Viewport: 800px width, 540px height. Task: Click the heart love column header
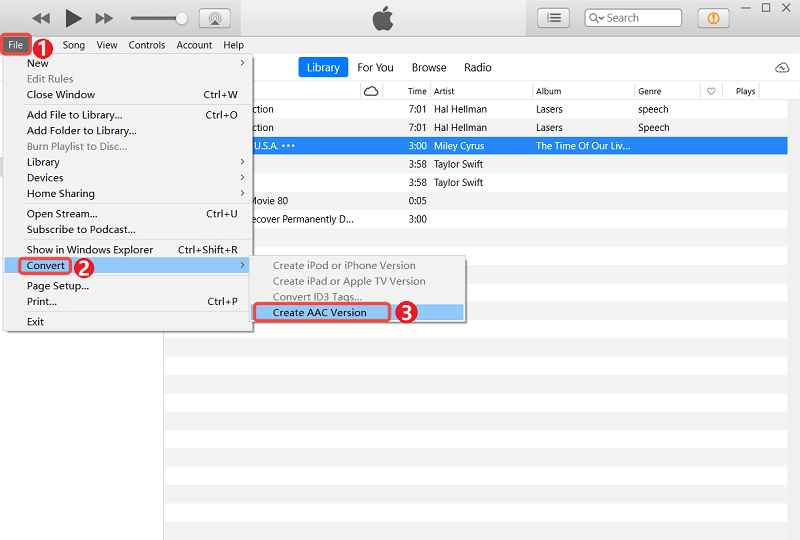pos(711,91)
